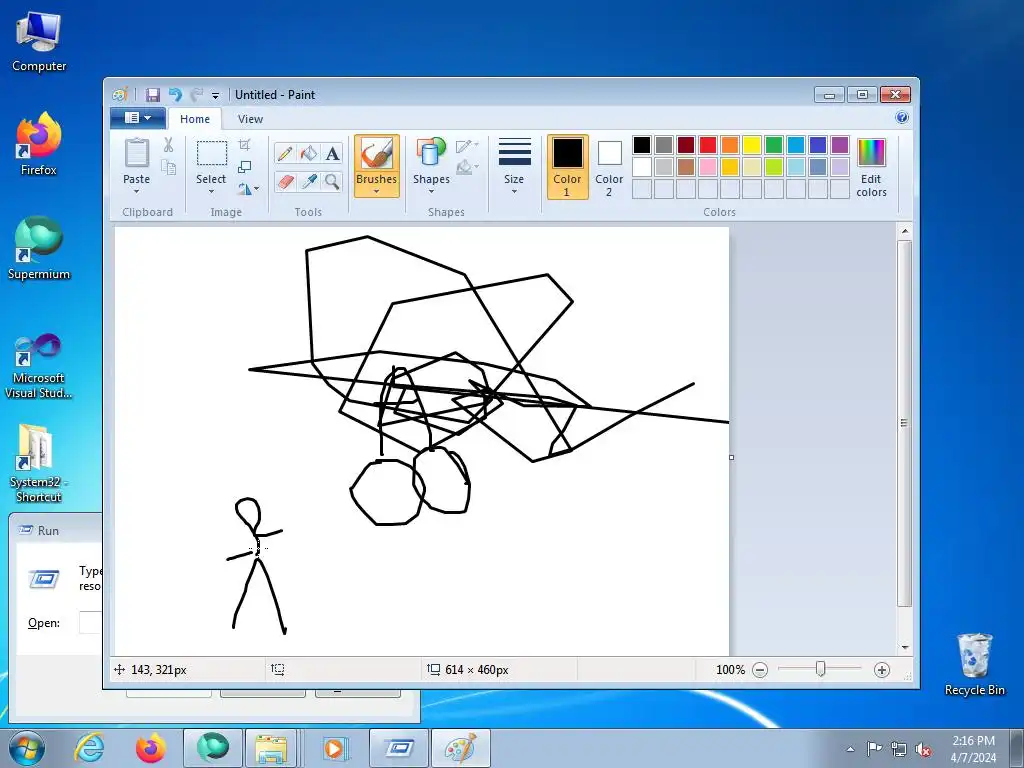
Task: Select the Color picker eyedropper tool
Action: 308,181
